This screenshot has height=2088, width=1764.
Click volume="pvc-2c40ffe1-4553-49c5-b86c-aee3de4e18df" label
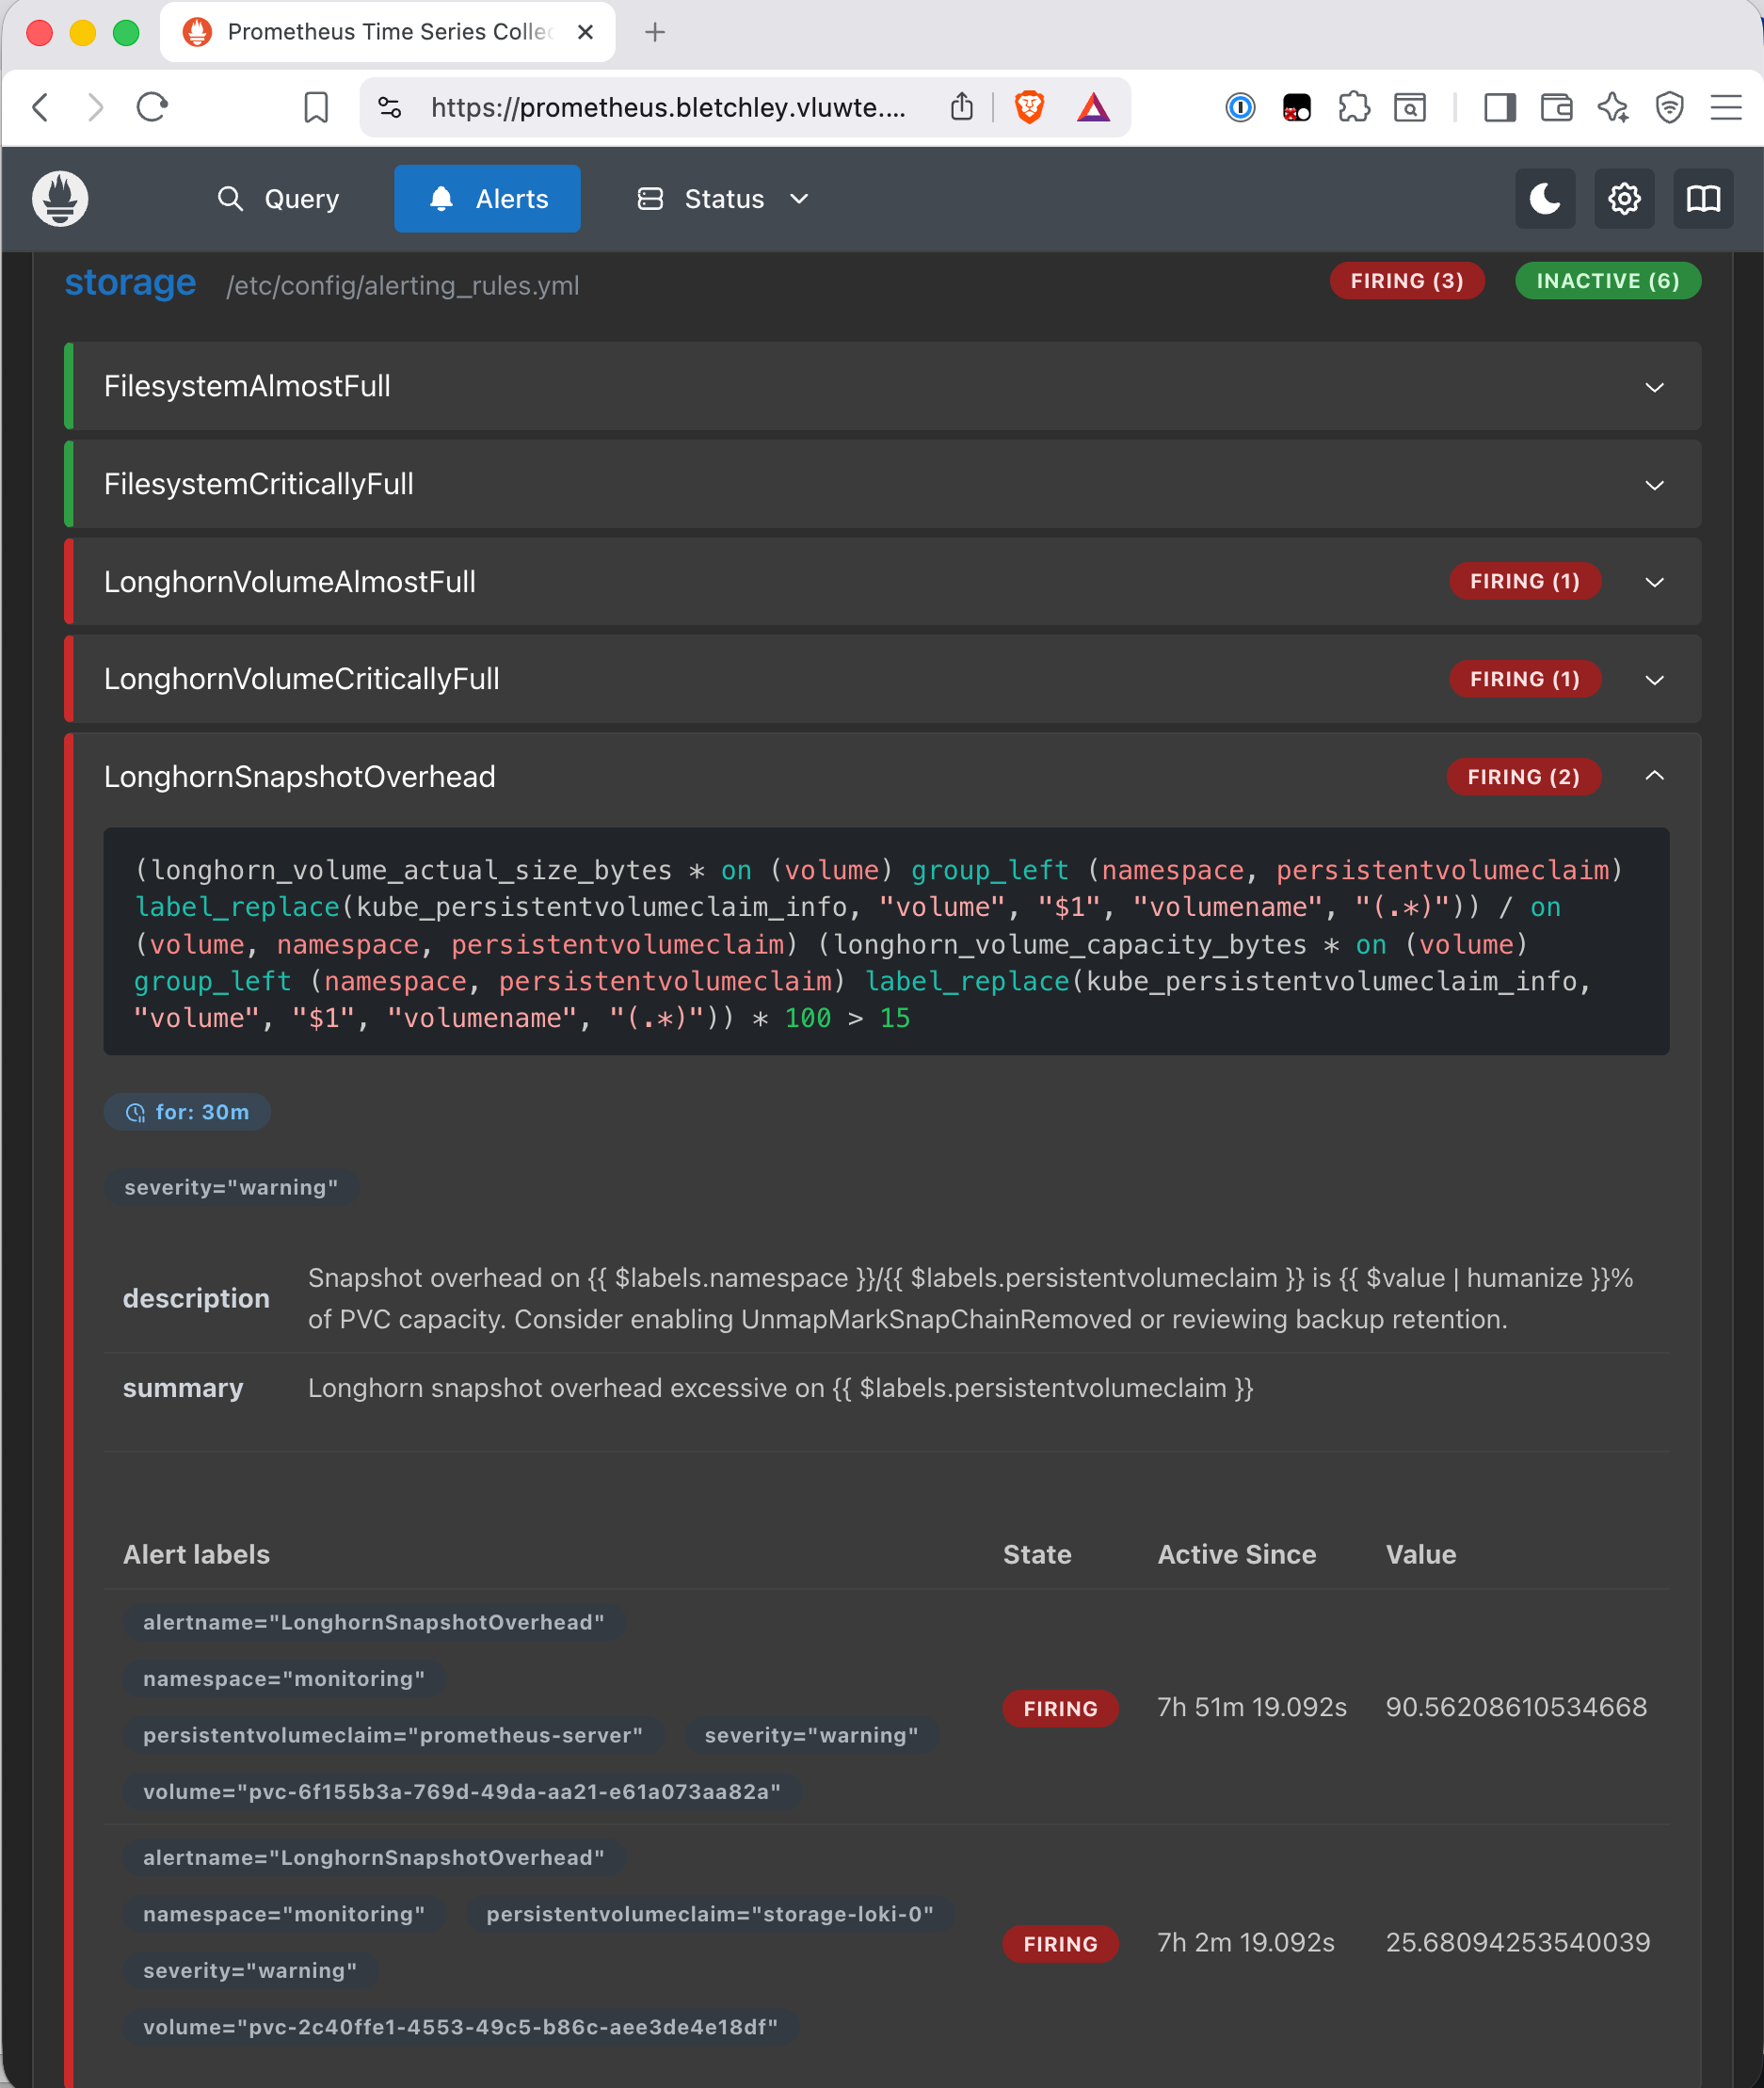[460, 2027]
